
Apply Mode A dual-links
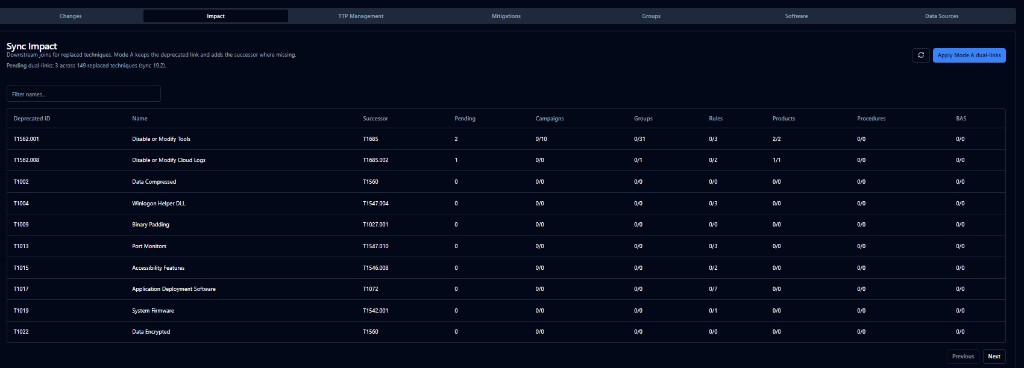pos(969,55)
